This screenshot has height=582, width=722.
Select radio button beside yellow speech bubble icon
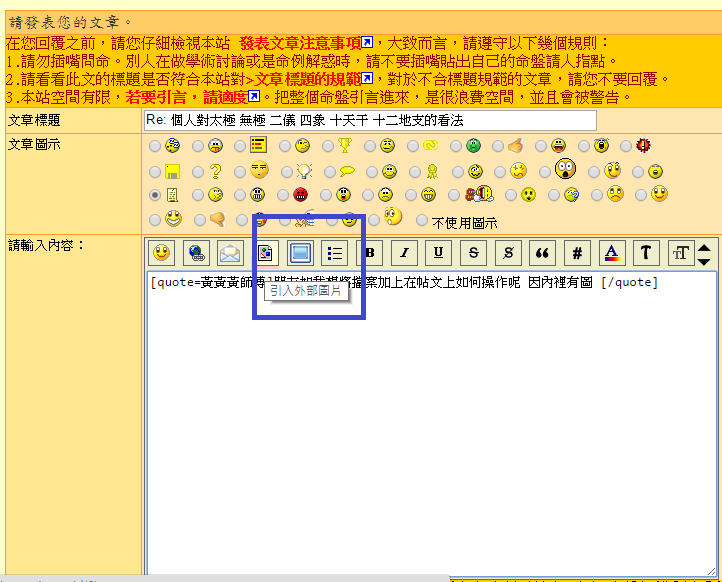point(330,172)
